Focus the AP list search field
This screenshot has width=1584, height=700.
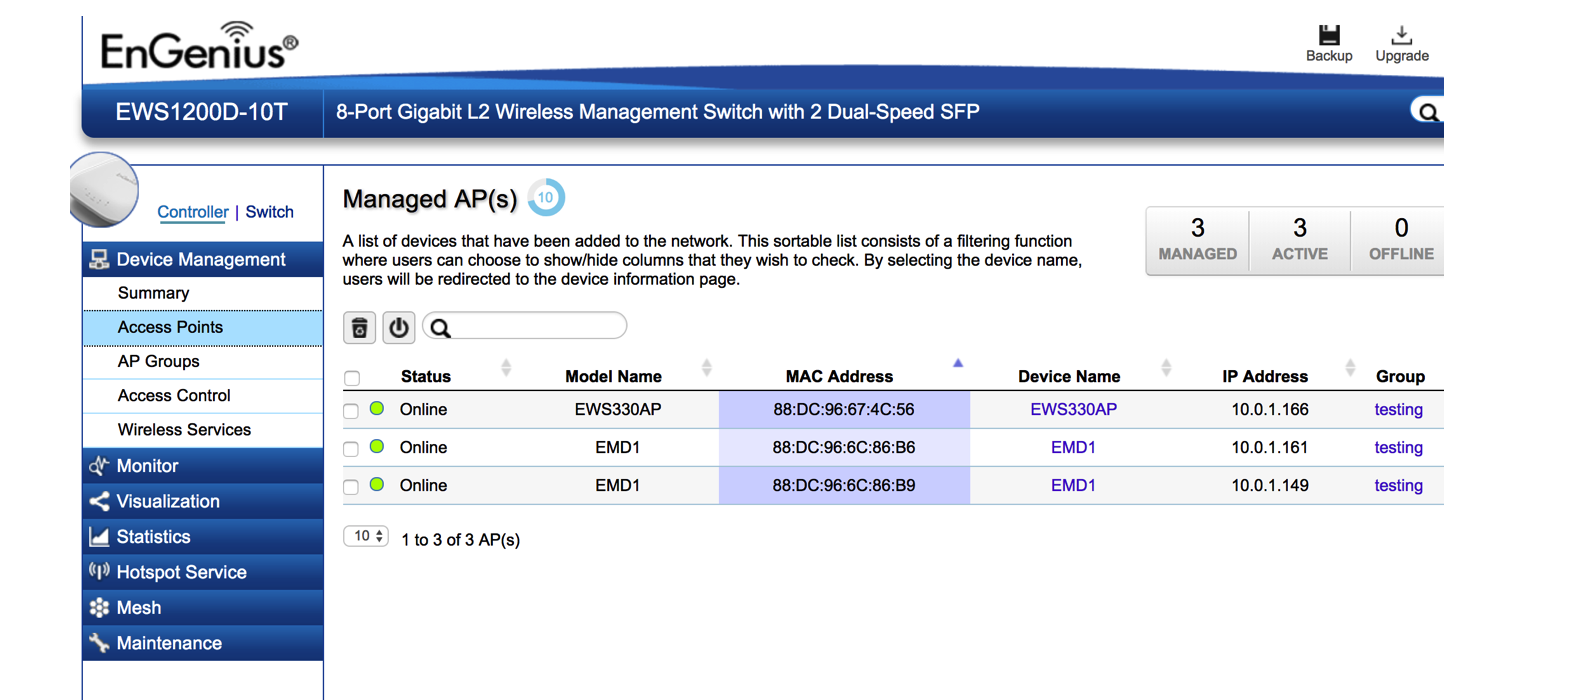tap(525, 326)
